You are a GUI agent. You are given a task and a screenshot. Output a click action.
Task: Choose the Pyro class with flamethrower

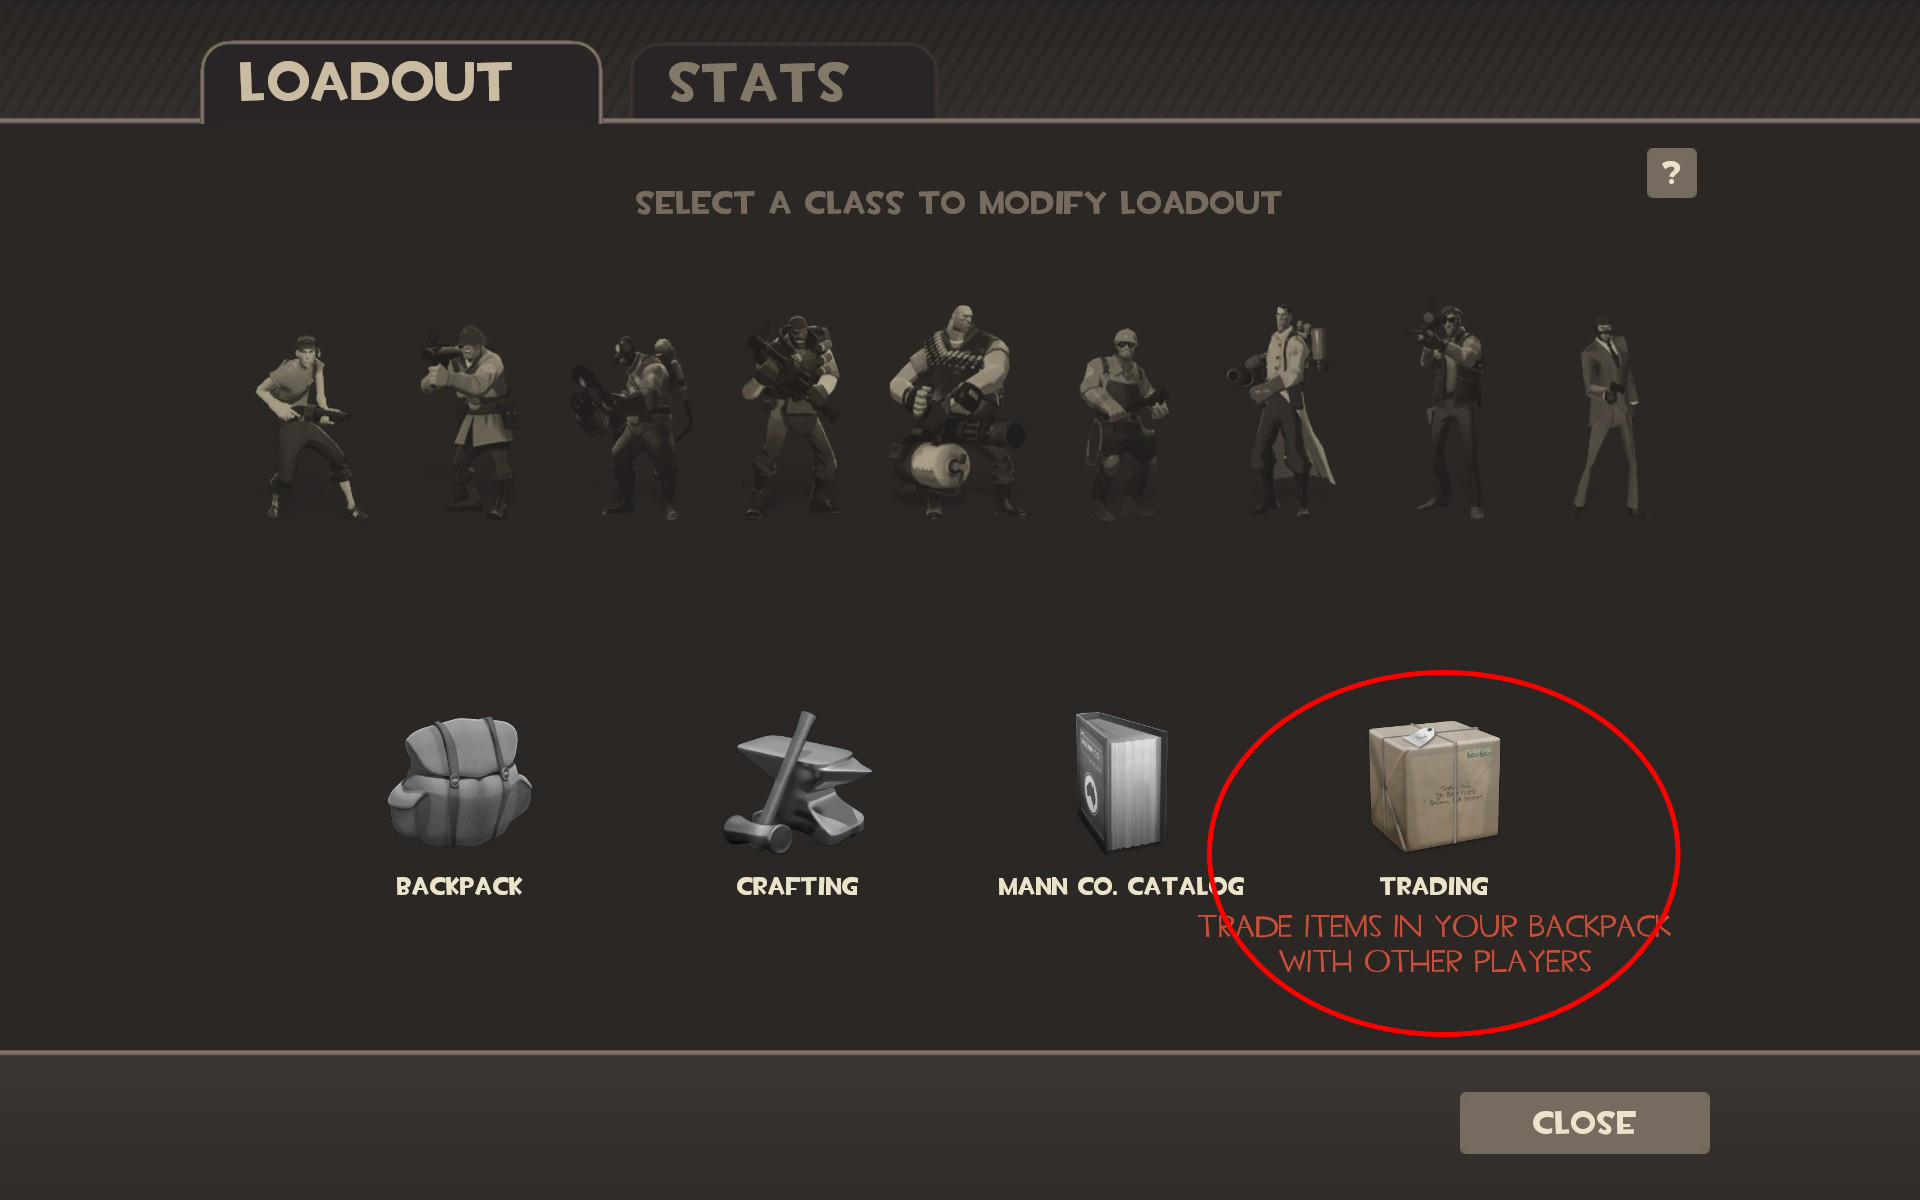(x=629, y=427)
